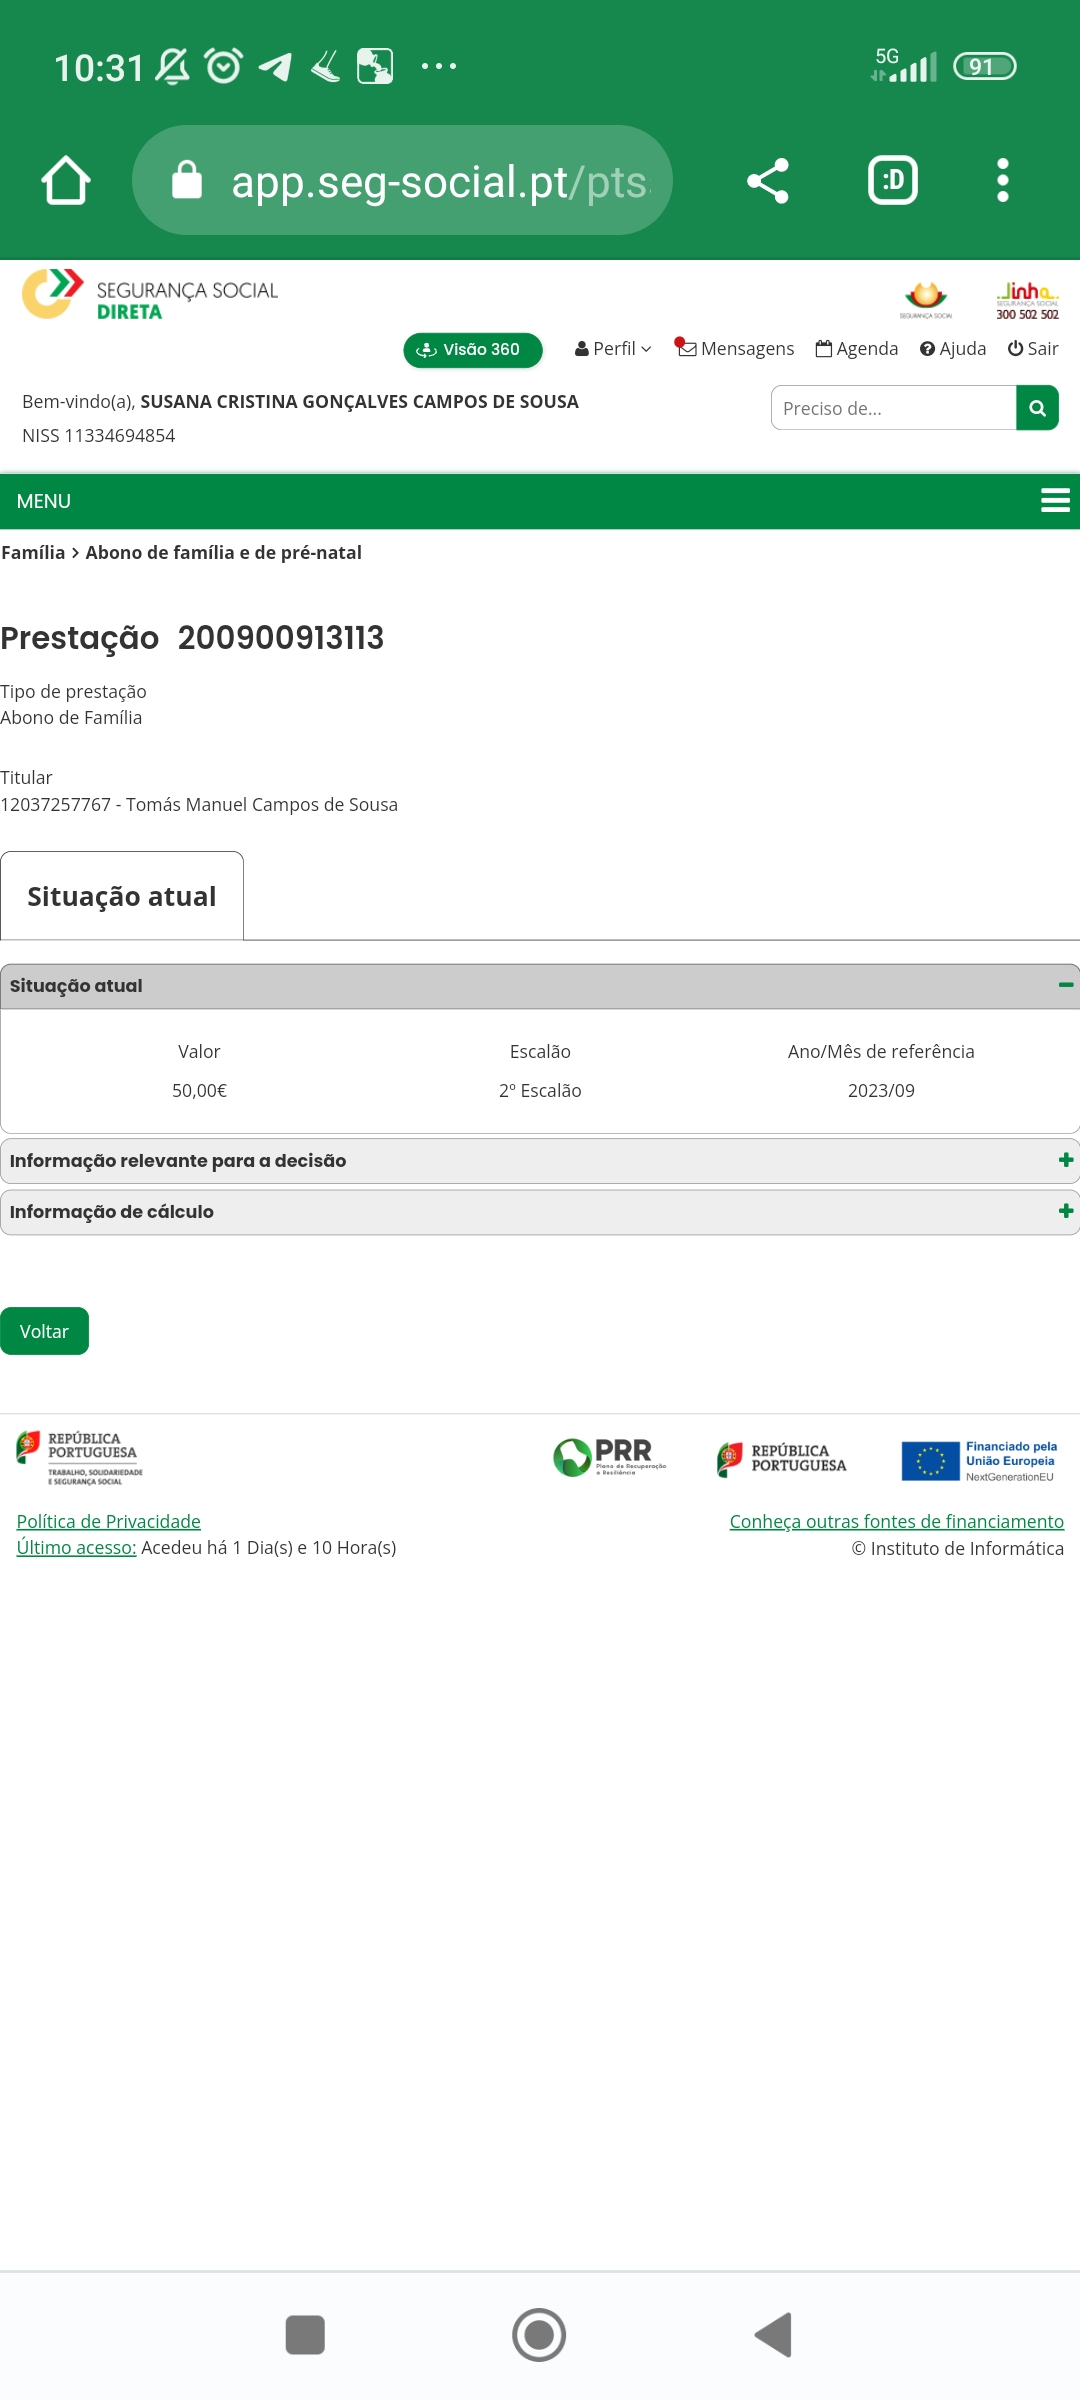This screenshot has height=2400, width=1080.
Task: Expand Informação relevante para a decisão
Action: coord(540,1161)
